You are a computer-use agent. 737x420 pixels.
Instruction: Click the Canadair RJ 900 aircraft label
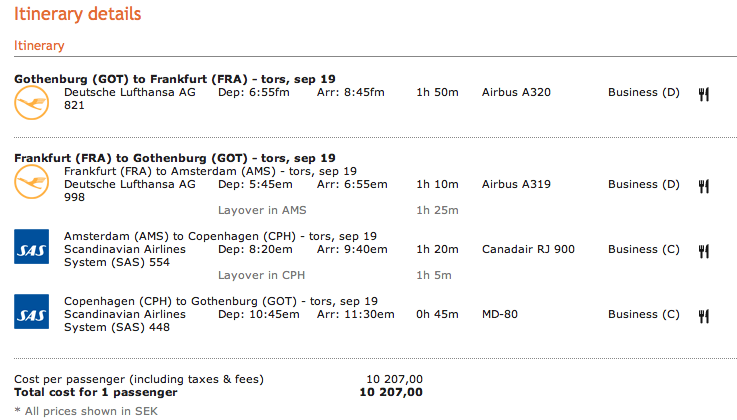coord(528,249)
